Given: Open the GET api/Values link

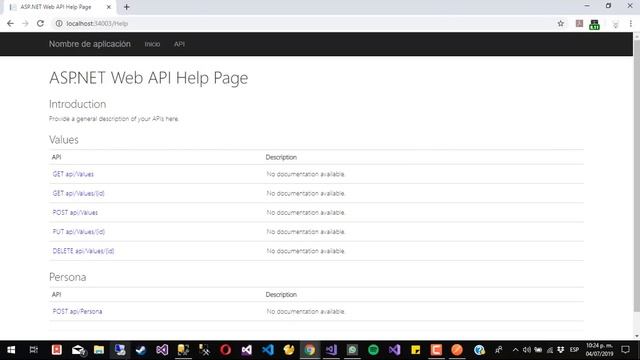Looking at the screenshot, I should tap(73, 174).
